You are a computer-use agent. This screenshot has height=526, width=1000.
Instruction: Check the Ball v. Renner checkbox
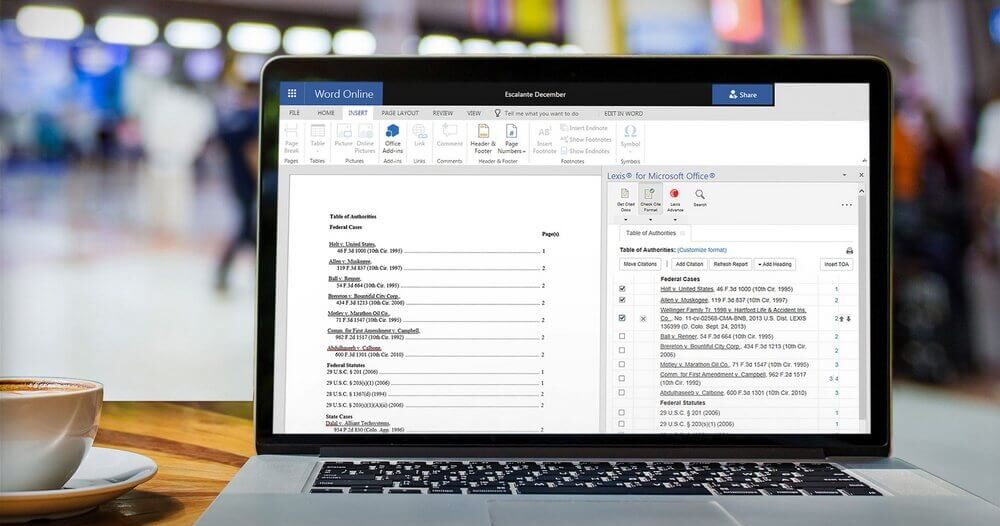622,336
